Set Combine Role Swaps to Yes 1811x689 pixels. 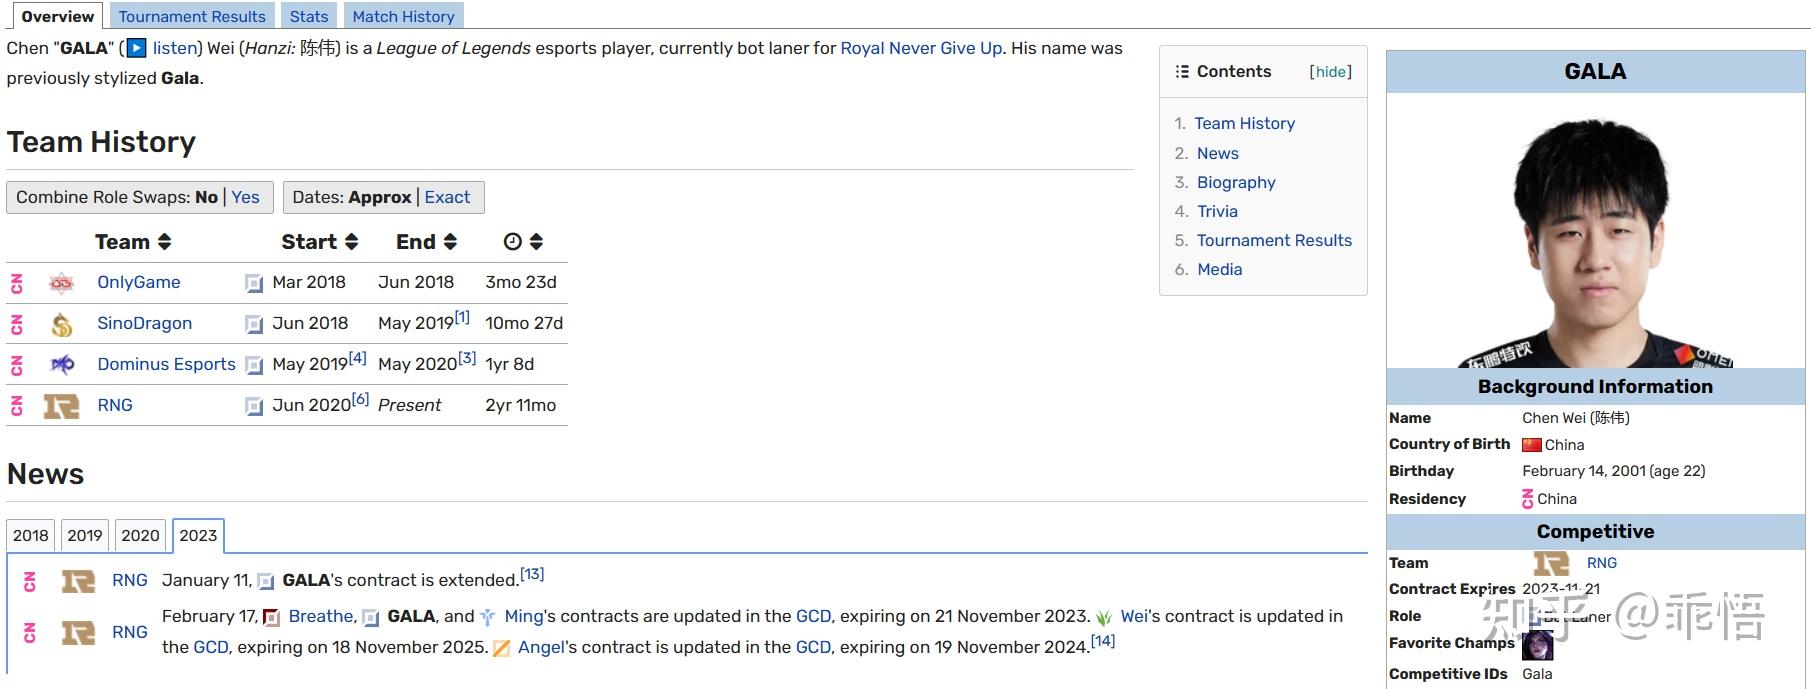point(245,197)
